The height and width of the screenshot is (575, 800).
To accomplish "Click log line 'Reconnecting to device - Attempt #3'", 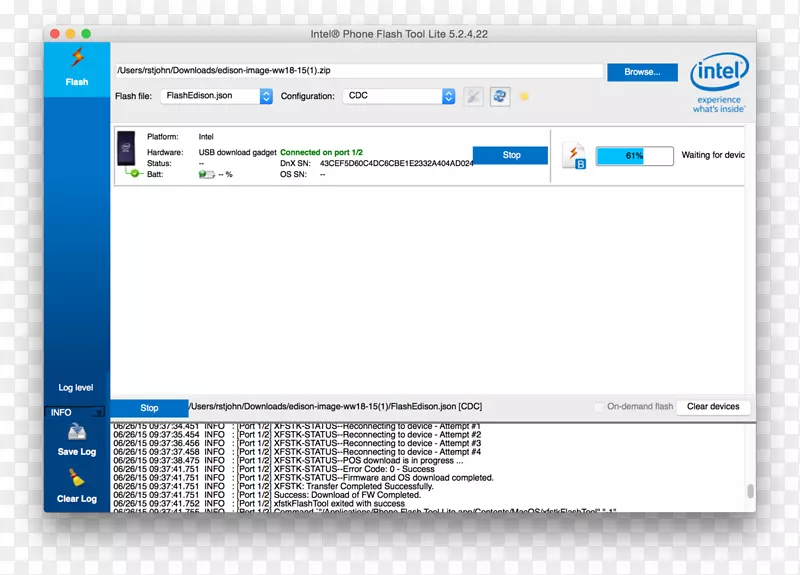I will 297,443.
